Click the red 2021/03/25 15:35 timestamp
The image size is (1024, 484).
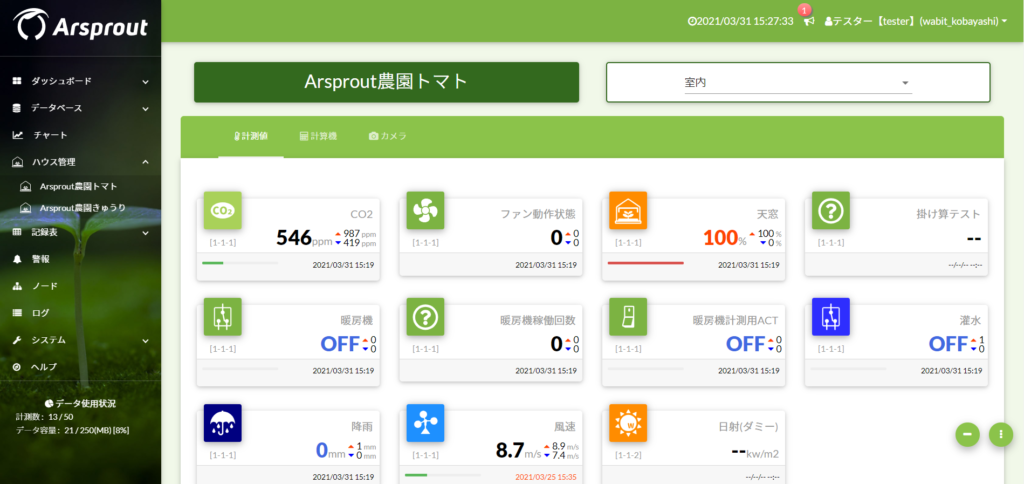(x=546, y=477)
